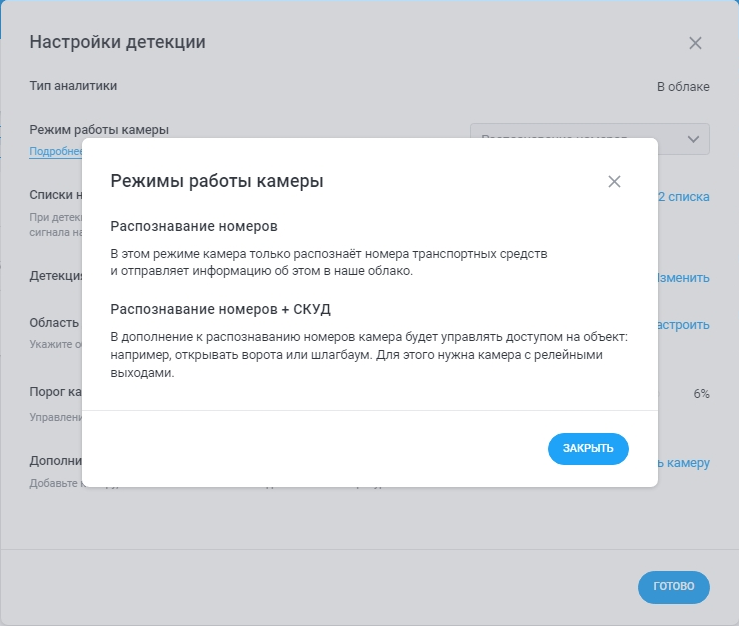Screen dimensions: 739x626
Task: Expand the camera mode dropdown arrow
Action: (x=693, y=139)
